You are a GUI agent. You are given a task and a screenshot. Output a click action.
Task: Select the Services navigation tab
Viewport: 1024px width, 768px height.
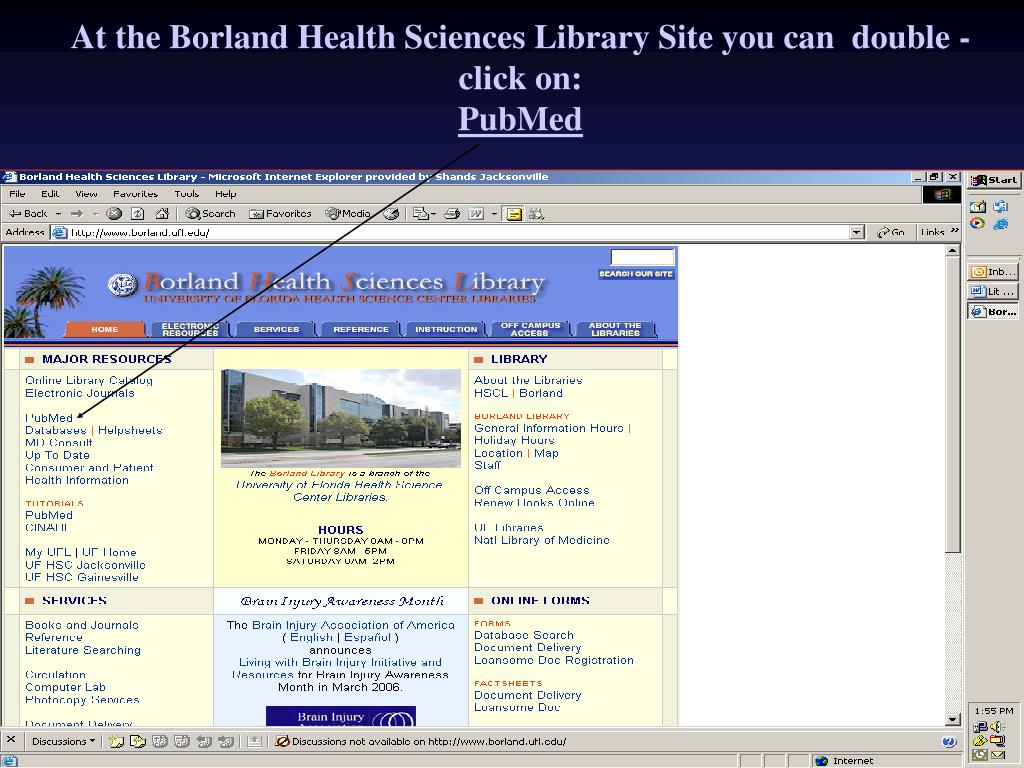[x=276, y=329]
